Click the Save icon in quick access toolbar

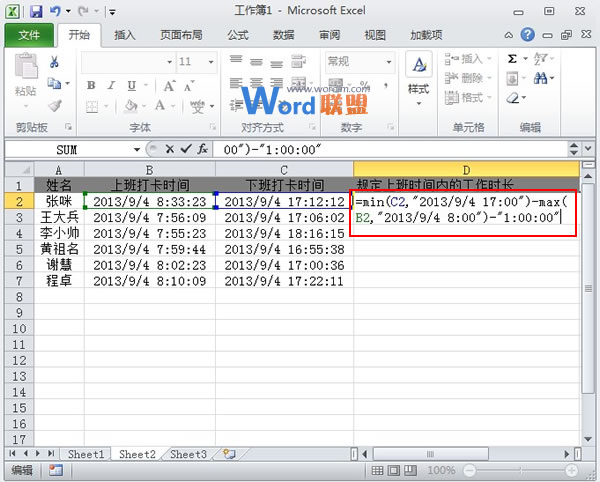click(x=36, y=11)
